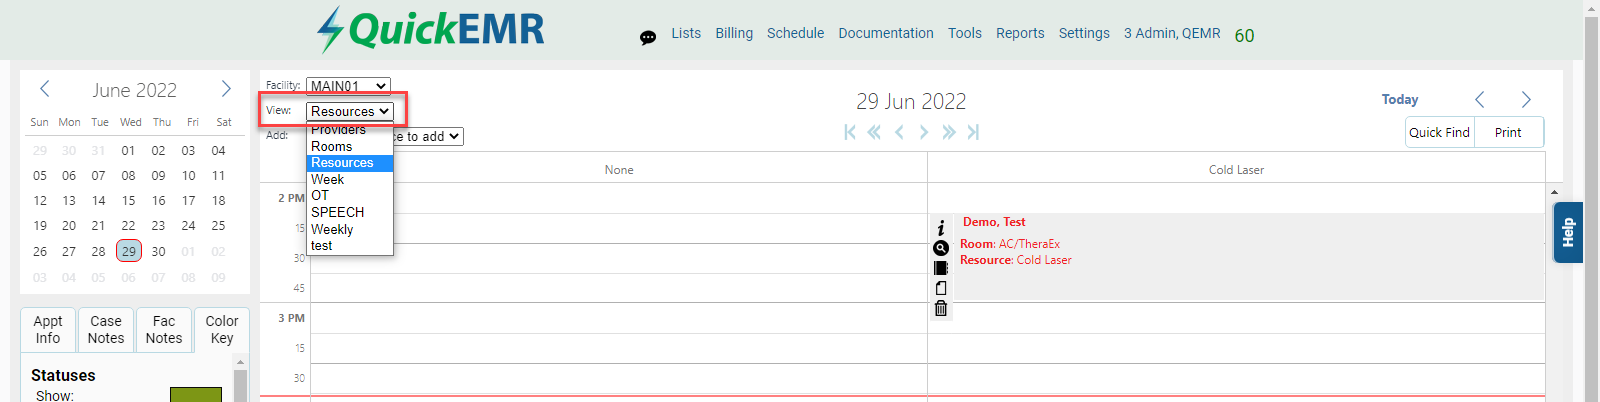This screenshot has width=1600, height=402.
Task: Select June 30 in mini calendar
Action: coord(158,251)
